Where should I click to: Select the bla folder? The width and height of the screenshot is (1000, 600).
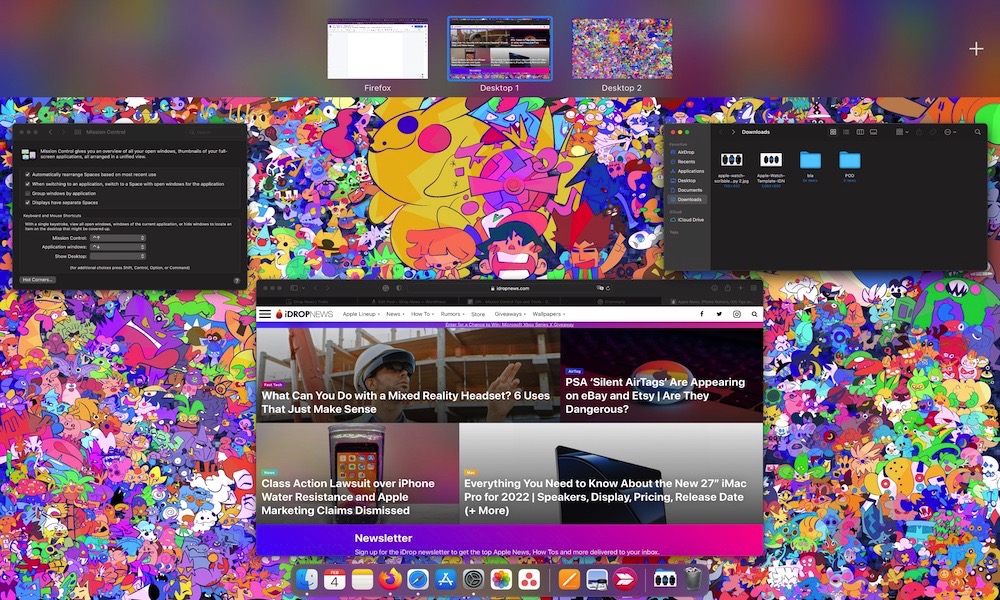[810, 159]
